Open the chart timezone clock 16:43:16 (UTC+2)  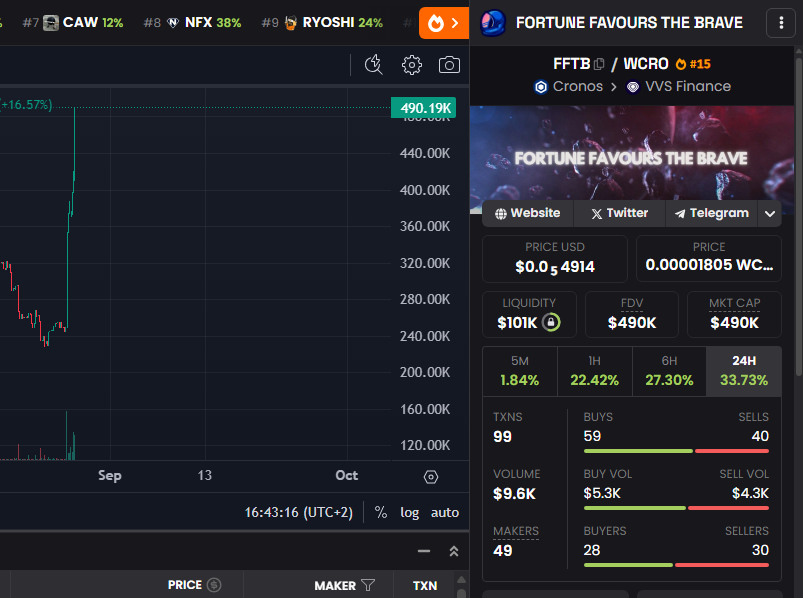[299, 512]
